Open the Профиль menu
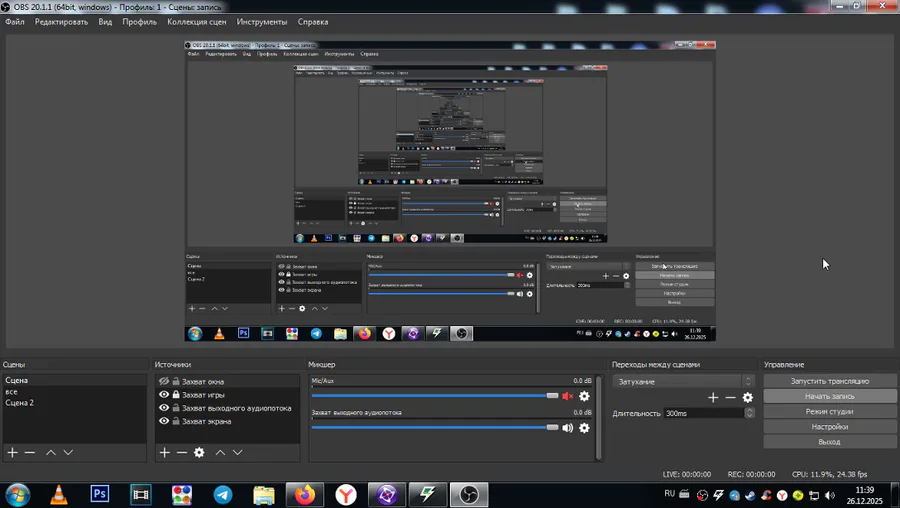The height and width of the screenshot is (508, 900). [x=139, y=22]
